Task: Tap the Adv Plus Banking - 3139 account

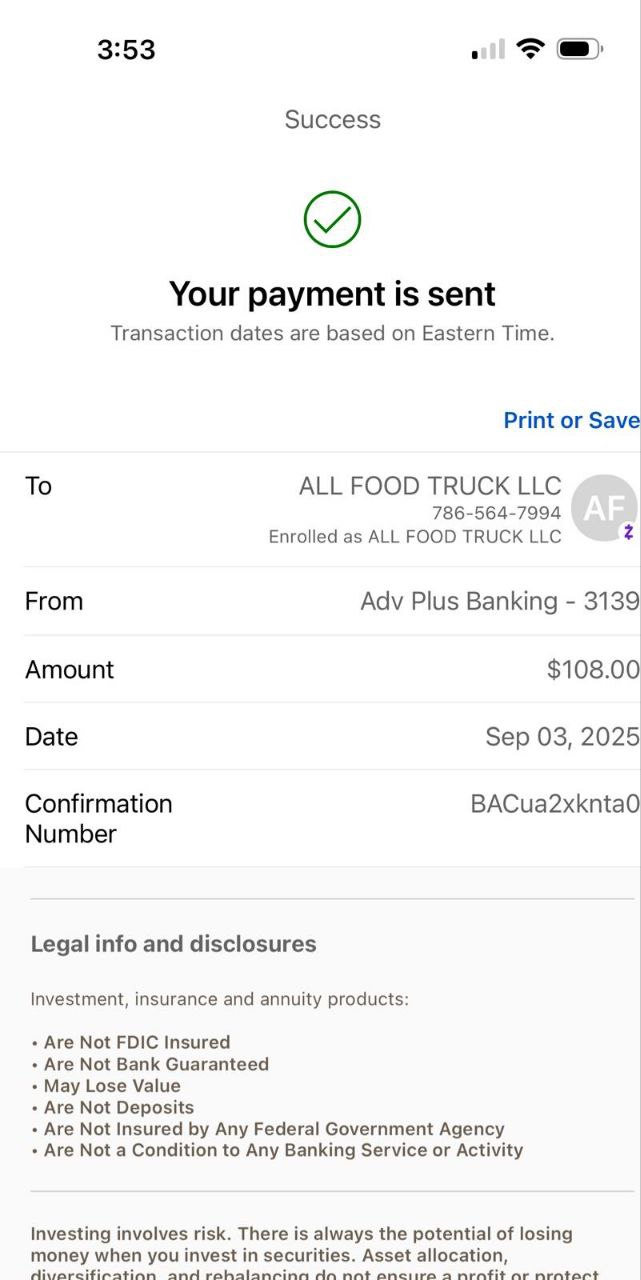Action: (x=499, y=601)
